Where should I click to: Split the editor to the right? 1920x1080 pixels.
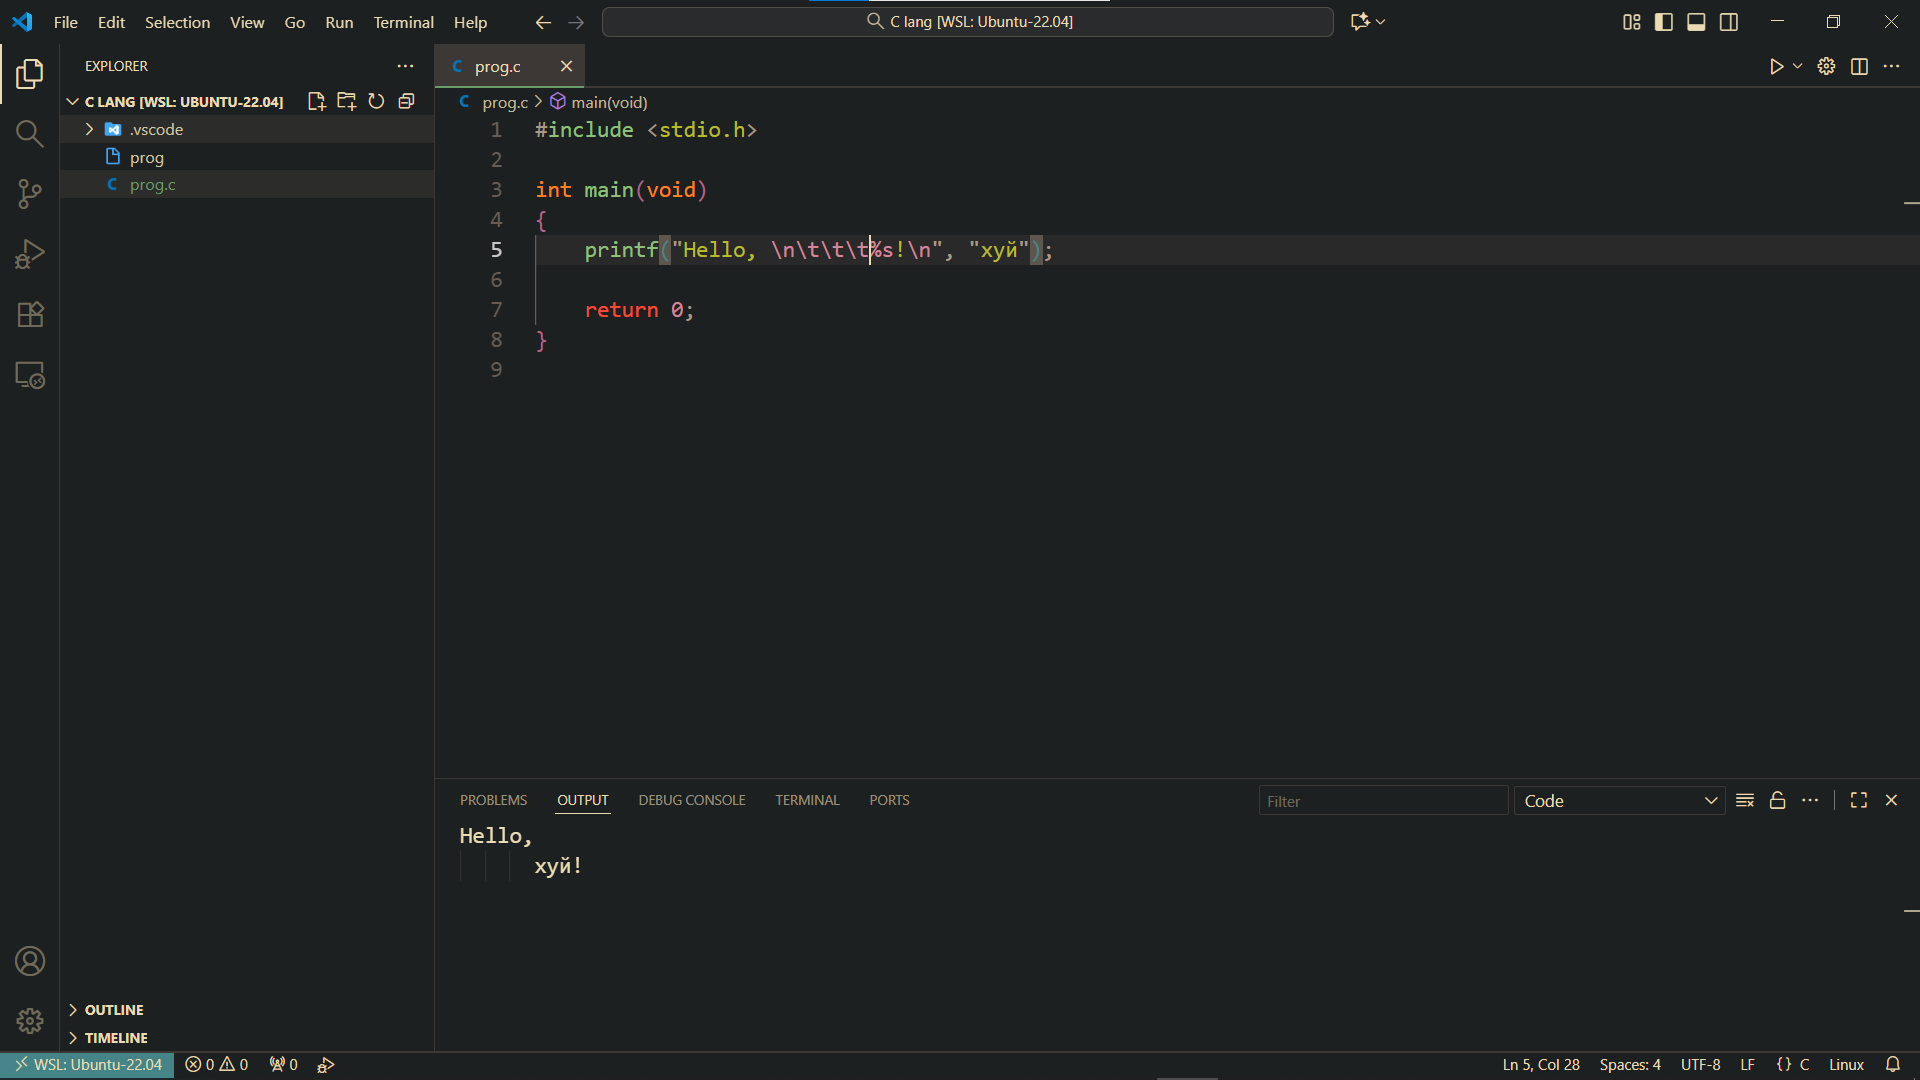[x=1859, y=66]
